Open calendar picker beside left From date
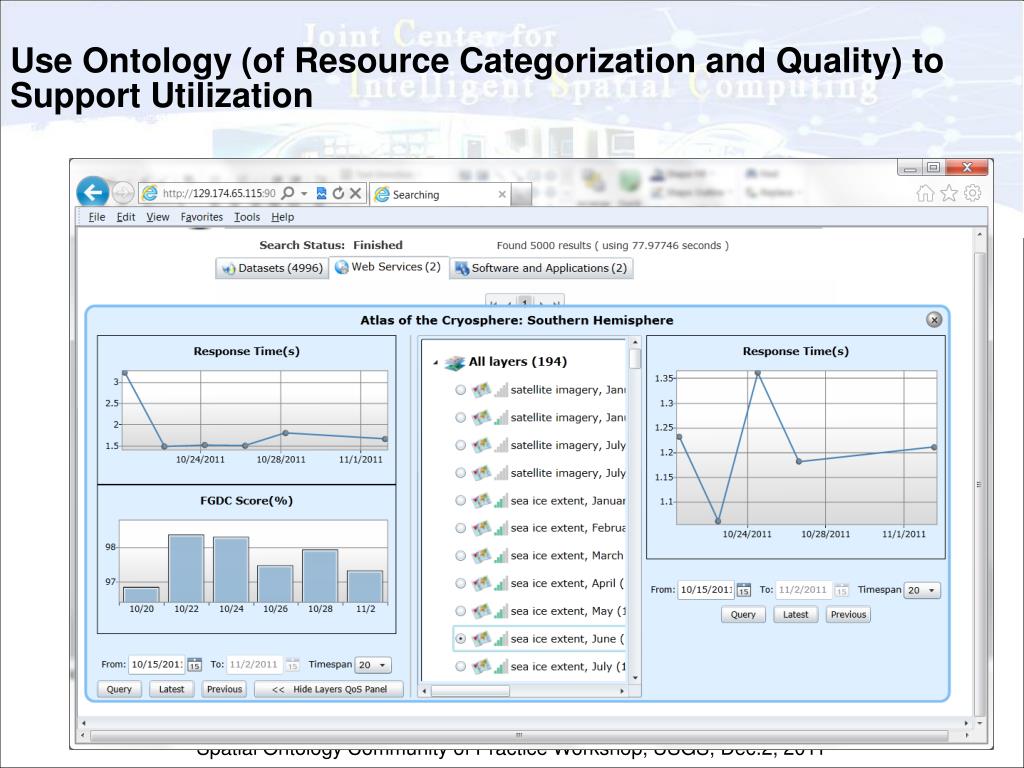 point(194,664)
